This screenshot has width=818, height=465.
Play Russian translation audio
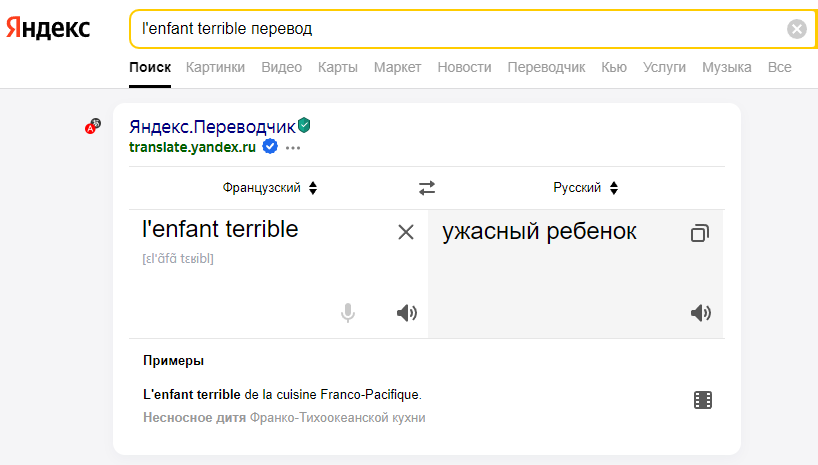701,313
